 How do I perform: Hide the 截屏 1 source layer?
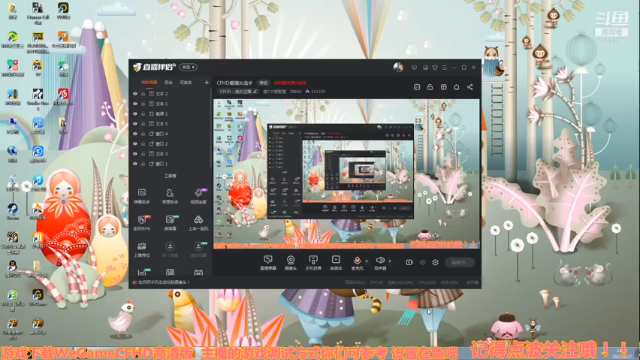(135, 114)
